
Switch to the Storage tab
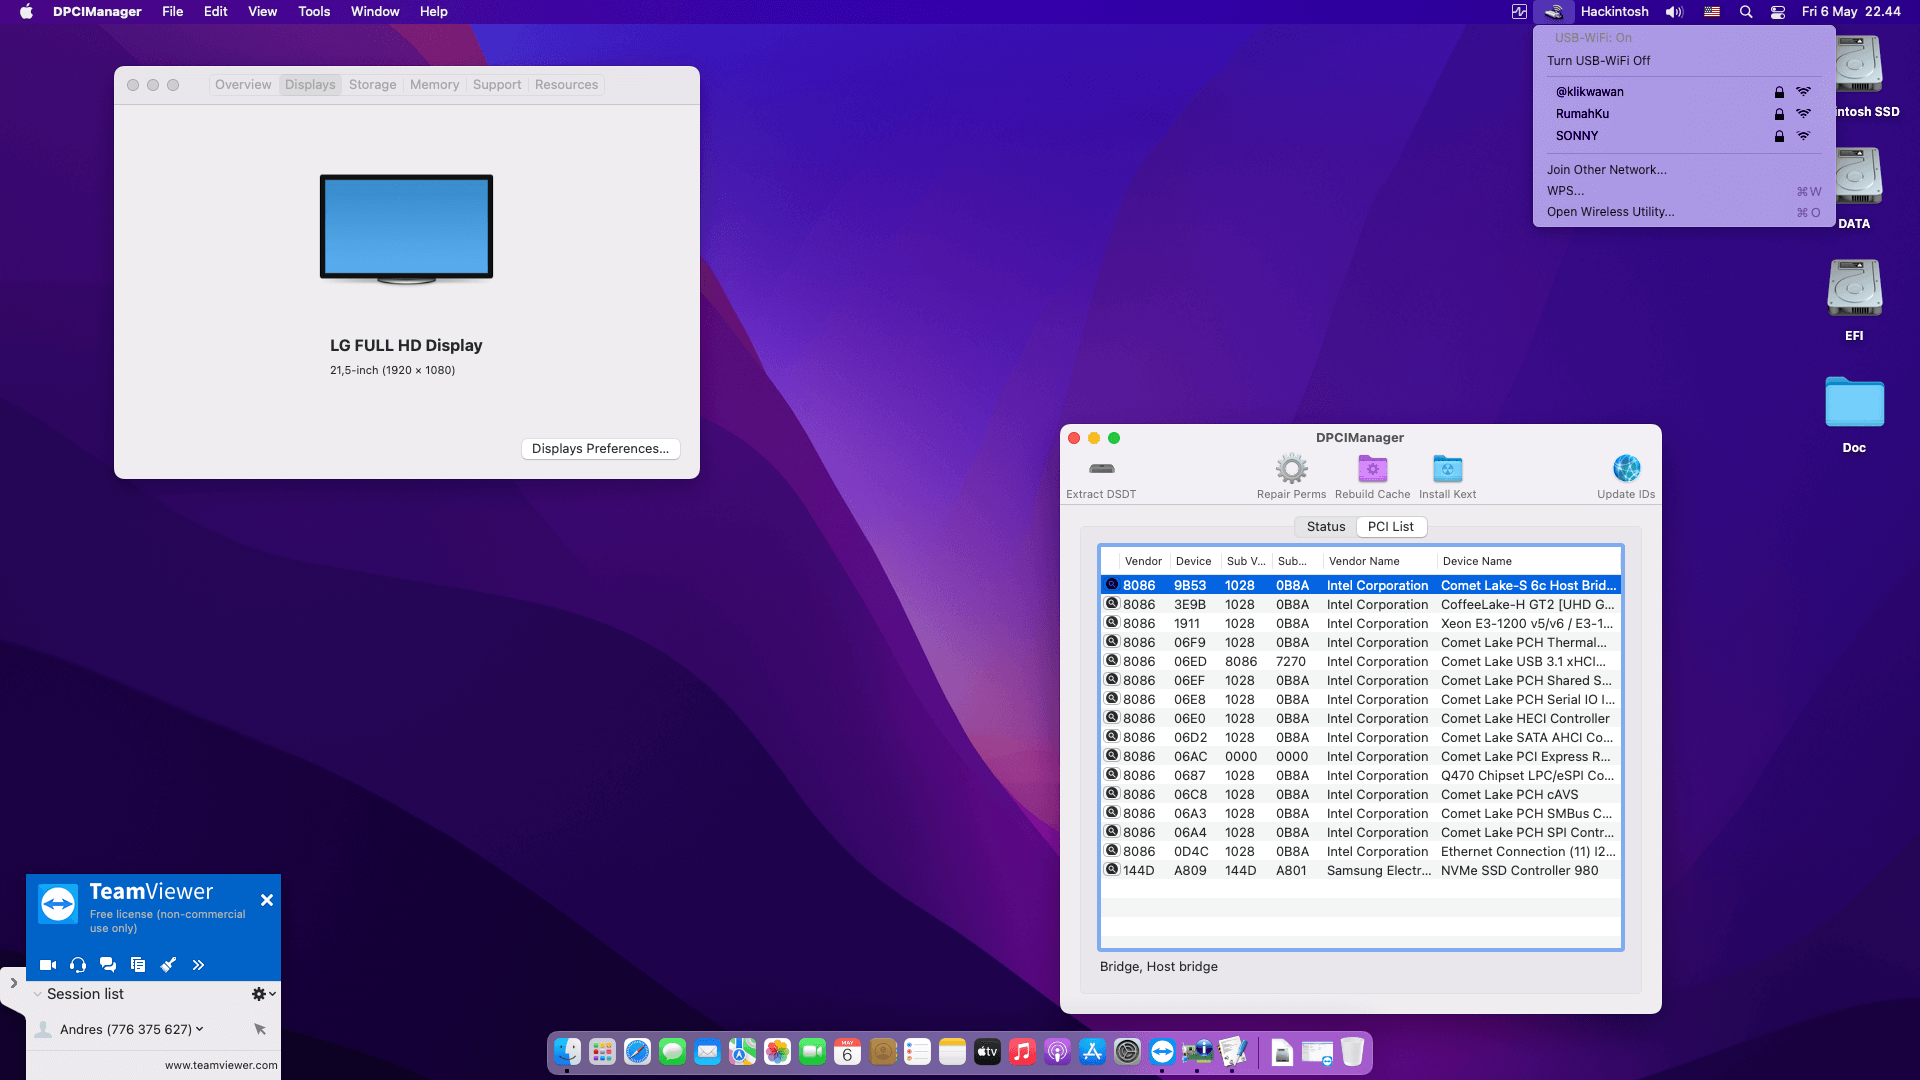coord(372,85)
